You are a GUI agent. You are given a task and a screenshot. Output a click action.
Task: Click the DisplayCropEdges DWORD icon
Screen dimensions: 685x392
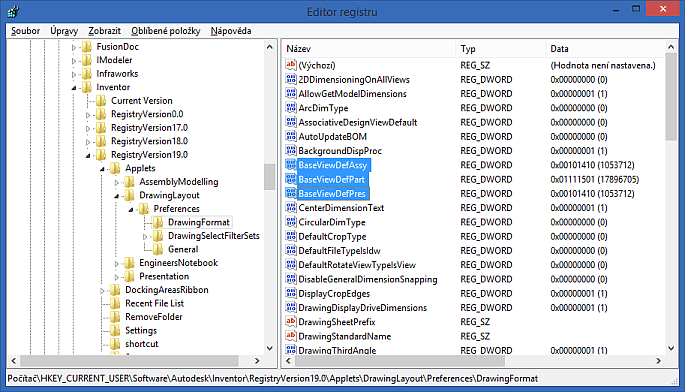[291, 293]
